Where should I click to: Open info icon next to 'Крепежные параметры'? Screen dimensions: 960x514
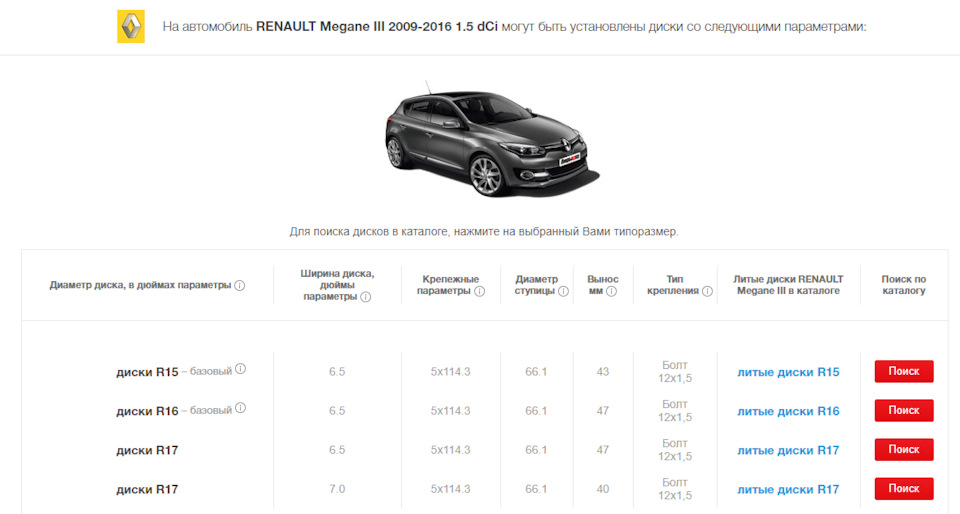point(480,291)
